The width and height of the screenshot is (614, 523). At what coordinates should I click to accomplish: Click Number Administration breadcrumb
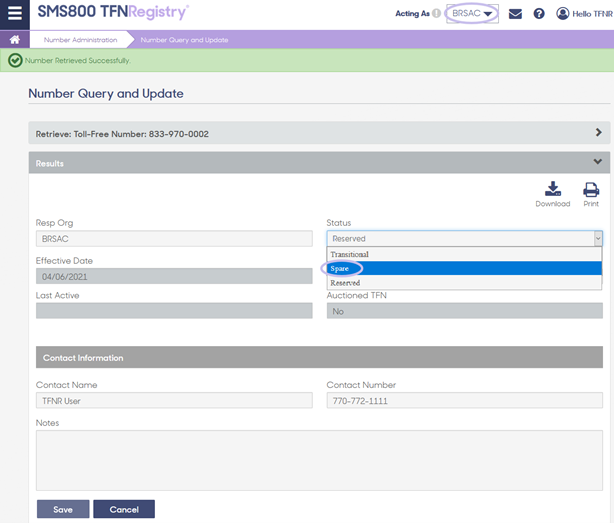click(x=80, y=40)
